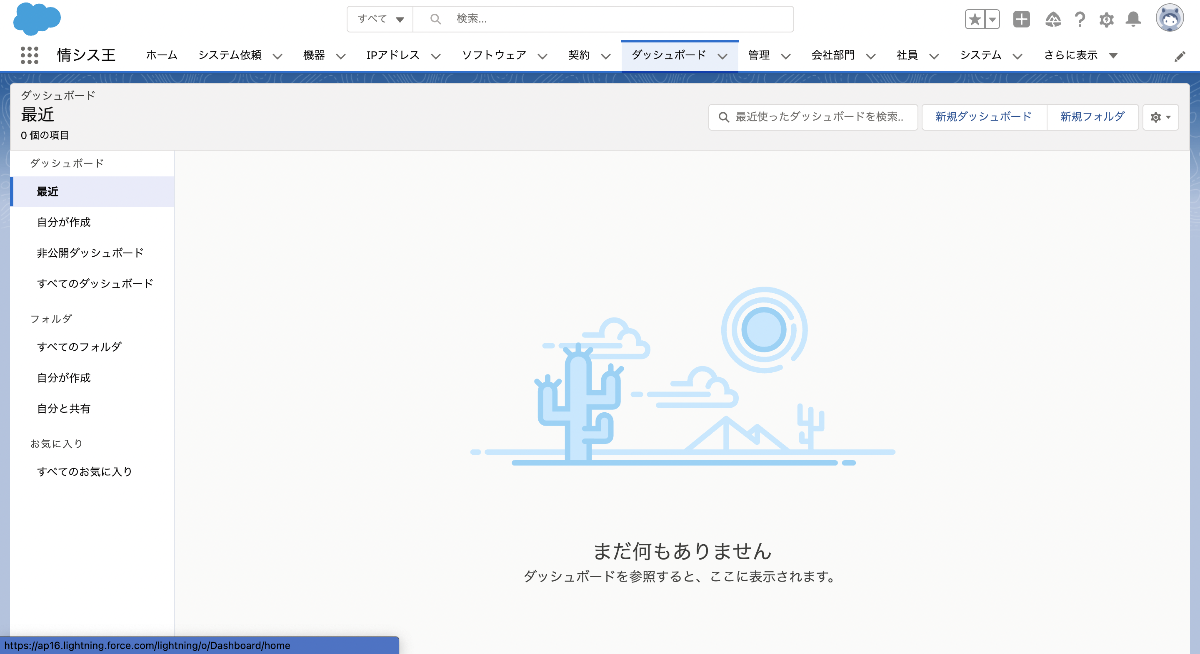Select すべてのフォルダ in the sidebar
The width and height of the screenshot is (1200, 654).
point(92,347)
